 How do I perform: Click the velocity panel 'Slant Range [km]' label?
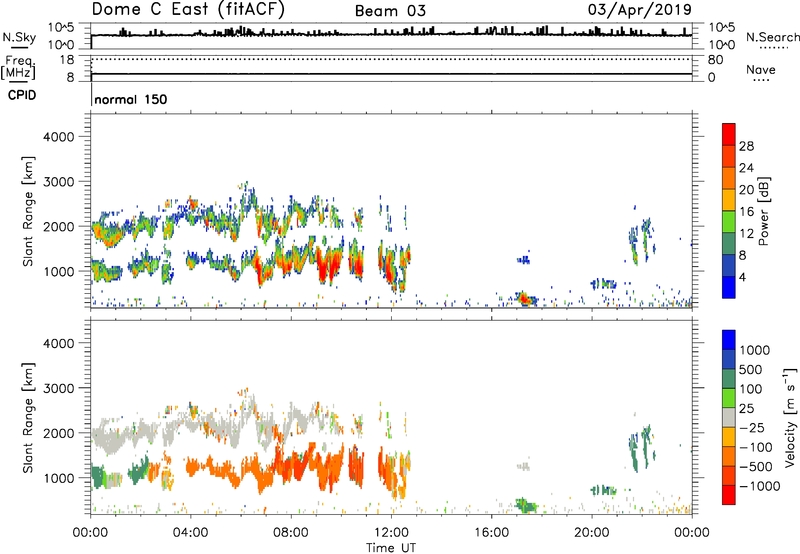click(x=28, y=418)
